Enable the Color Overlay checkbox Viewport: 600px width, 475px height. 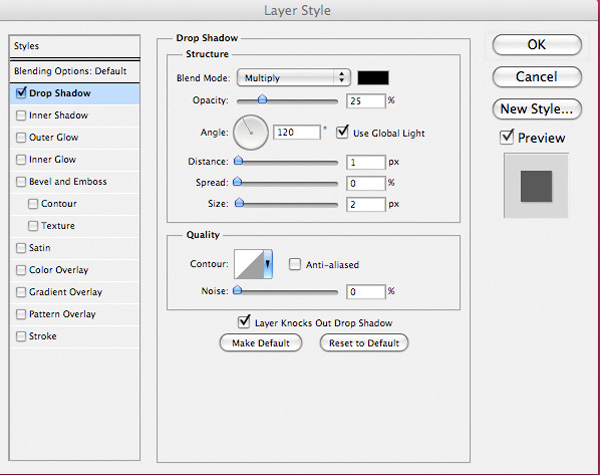tap(21, 270)
